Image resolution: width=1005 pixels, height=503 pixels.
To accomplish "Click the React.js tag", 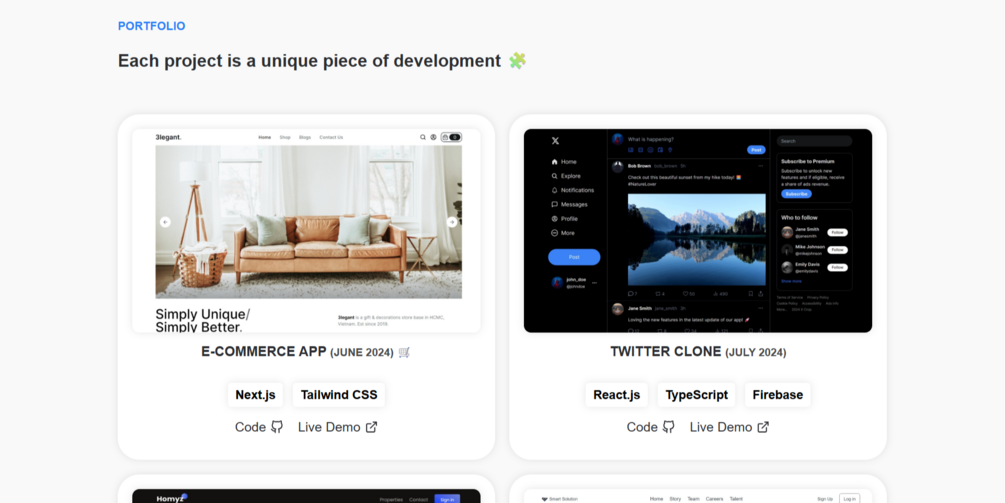I will [x=617, y=395].
